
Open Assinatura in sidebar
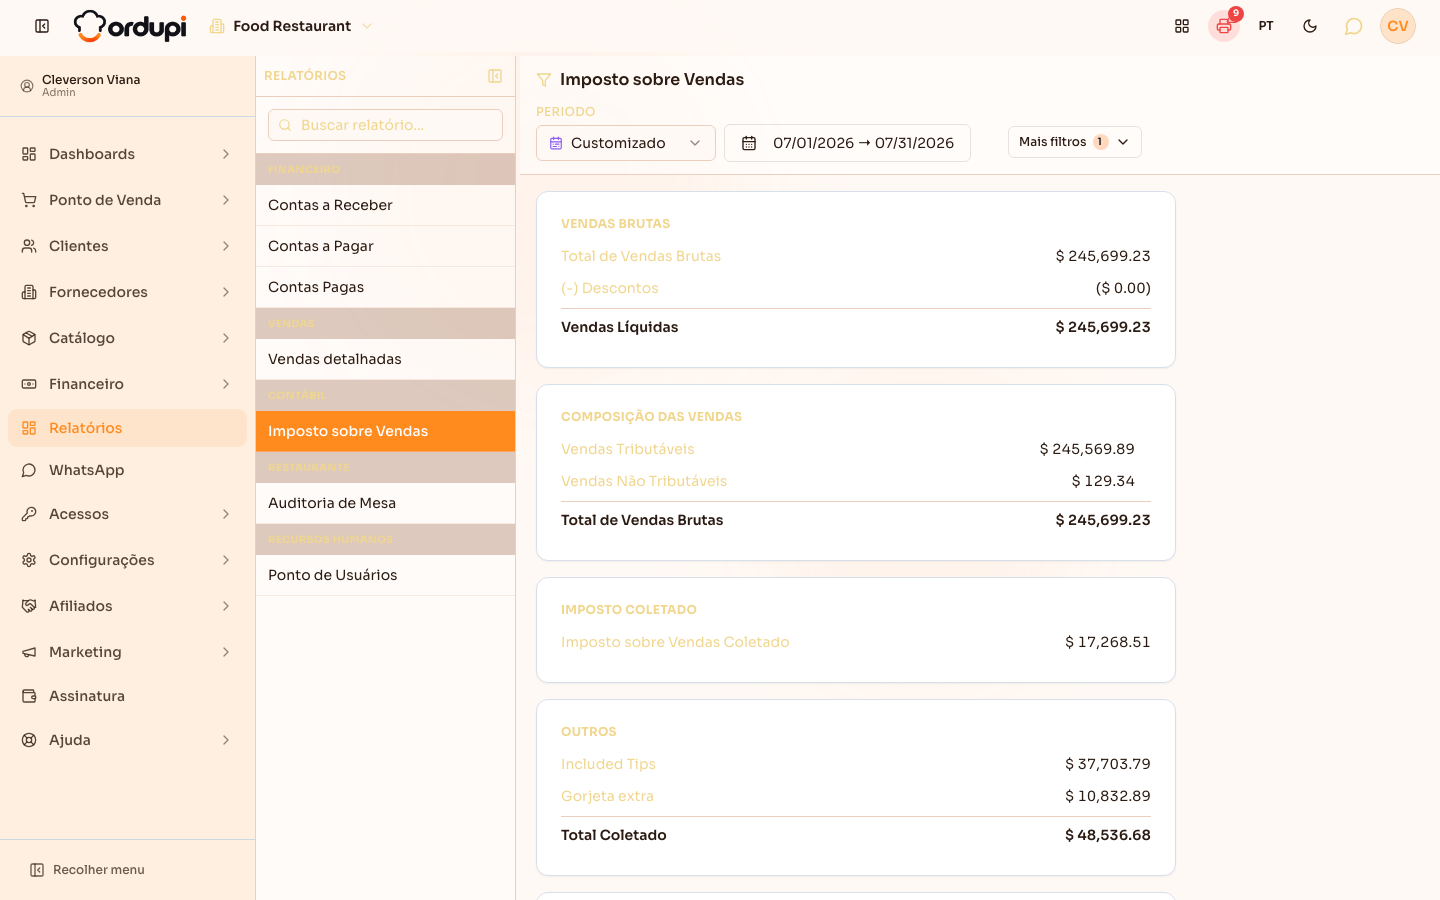click(127, 696)
